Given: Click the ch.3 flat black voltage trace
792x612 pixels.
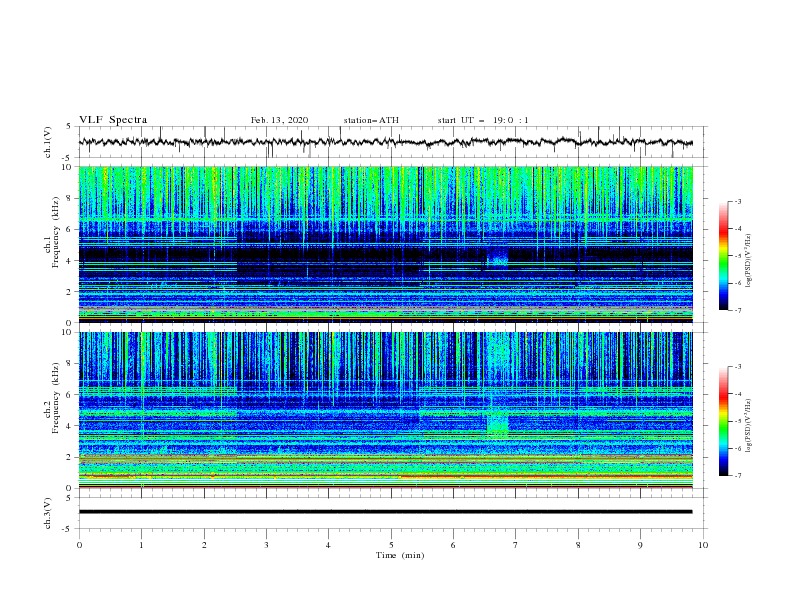Looking at the screenshot, I should tap(385, 512).
